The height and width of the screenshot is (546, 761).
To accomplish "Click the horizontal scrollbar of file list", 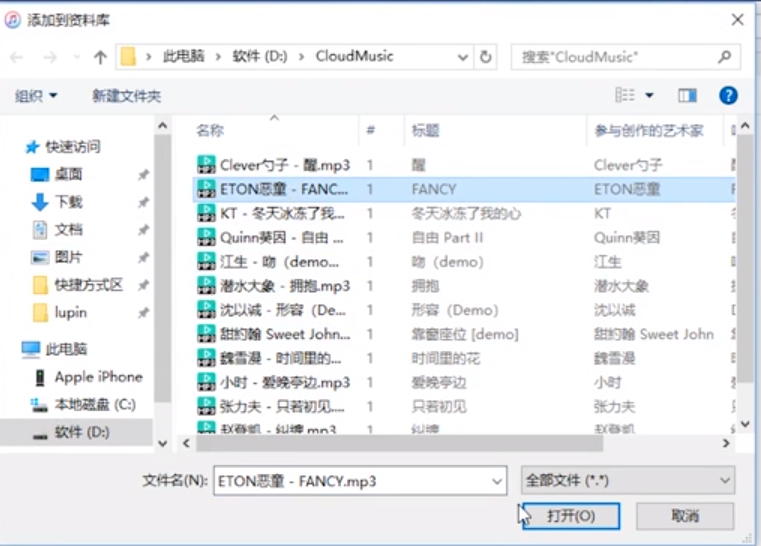I will click(399, 443).
